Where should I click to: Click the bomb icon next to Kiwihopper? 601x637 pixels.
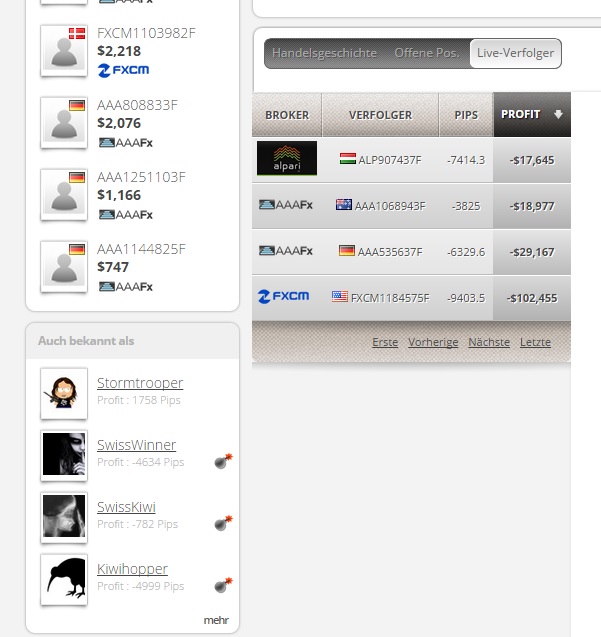[223, 585]
